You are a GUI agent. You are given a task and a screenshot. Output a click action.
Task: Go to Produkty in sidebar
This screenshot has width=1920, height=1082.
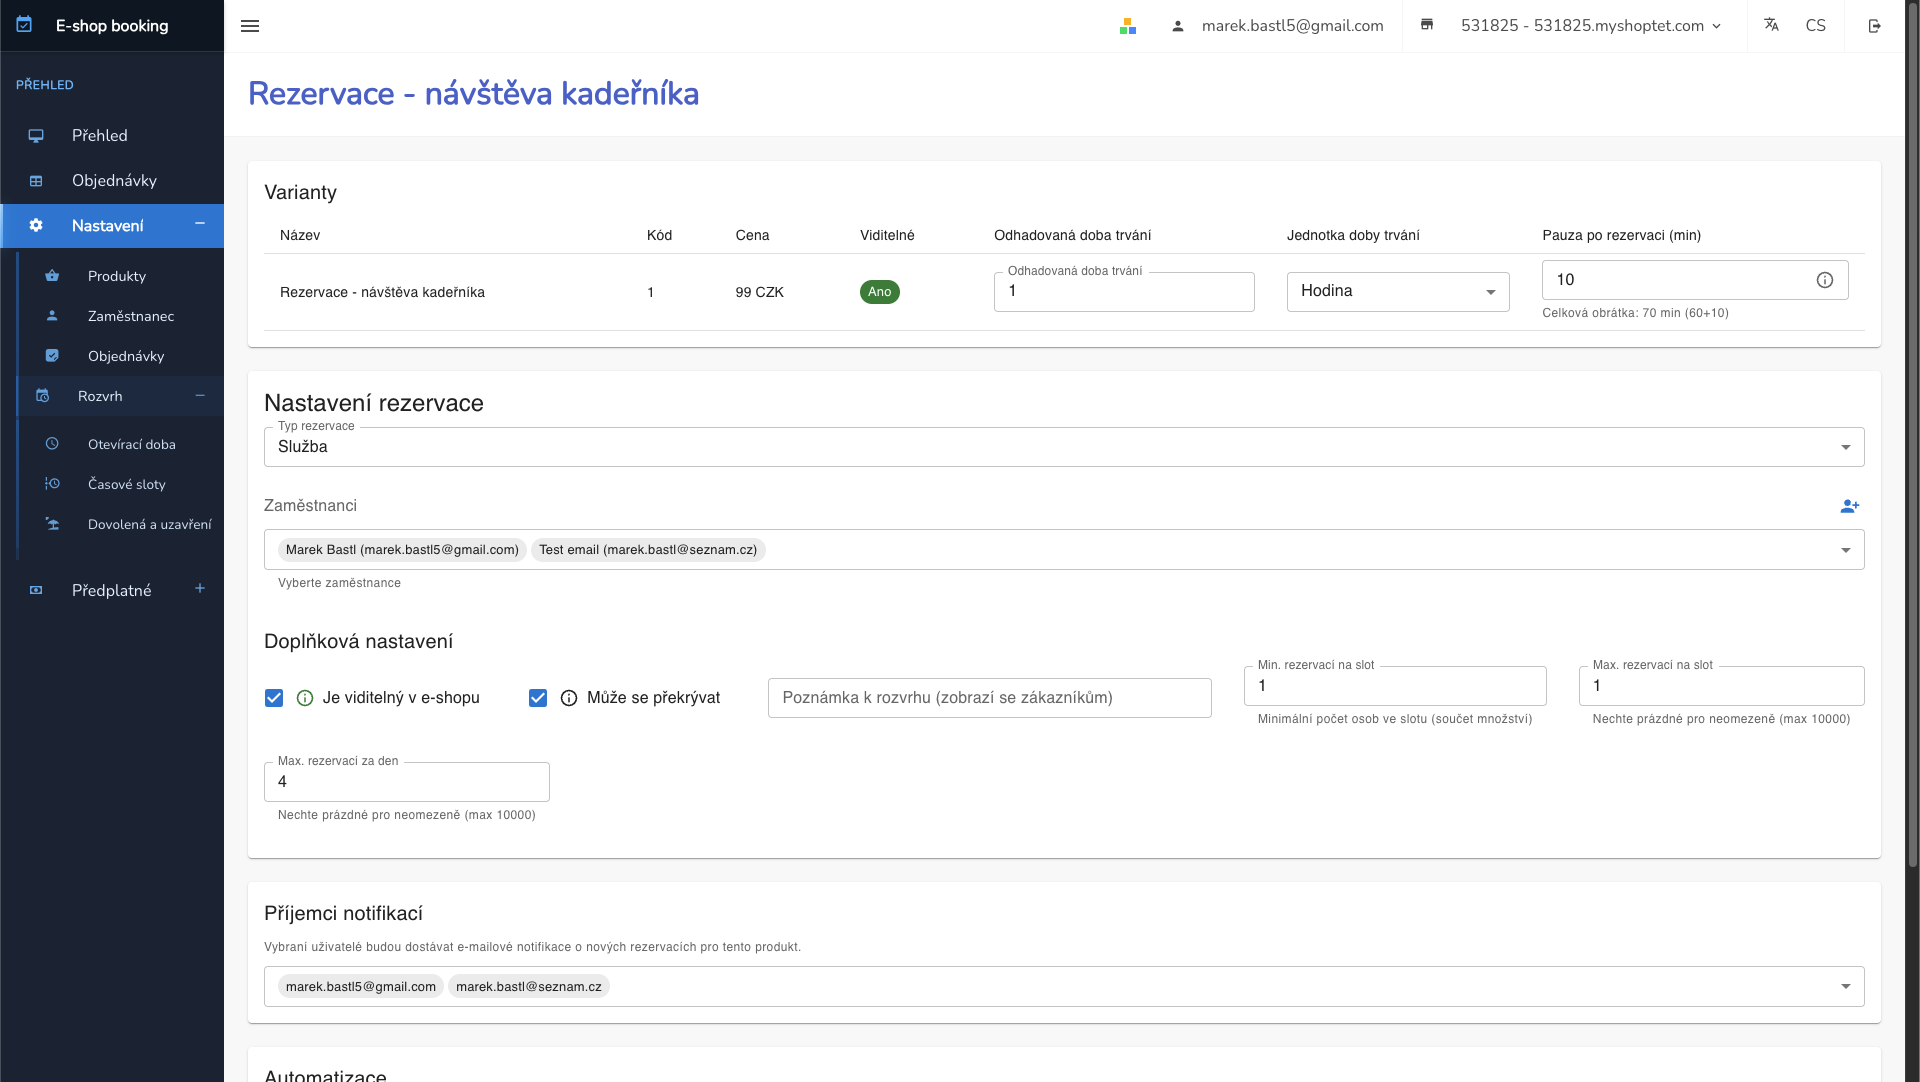[x=117, y=276]
